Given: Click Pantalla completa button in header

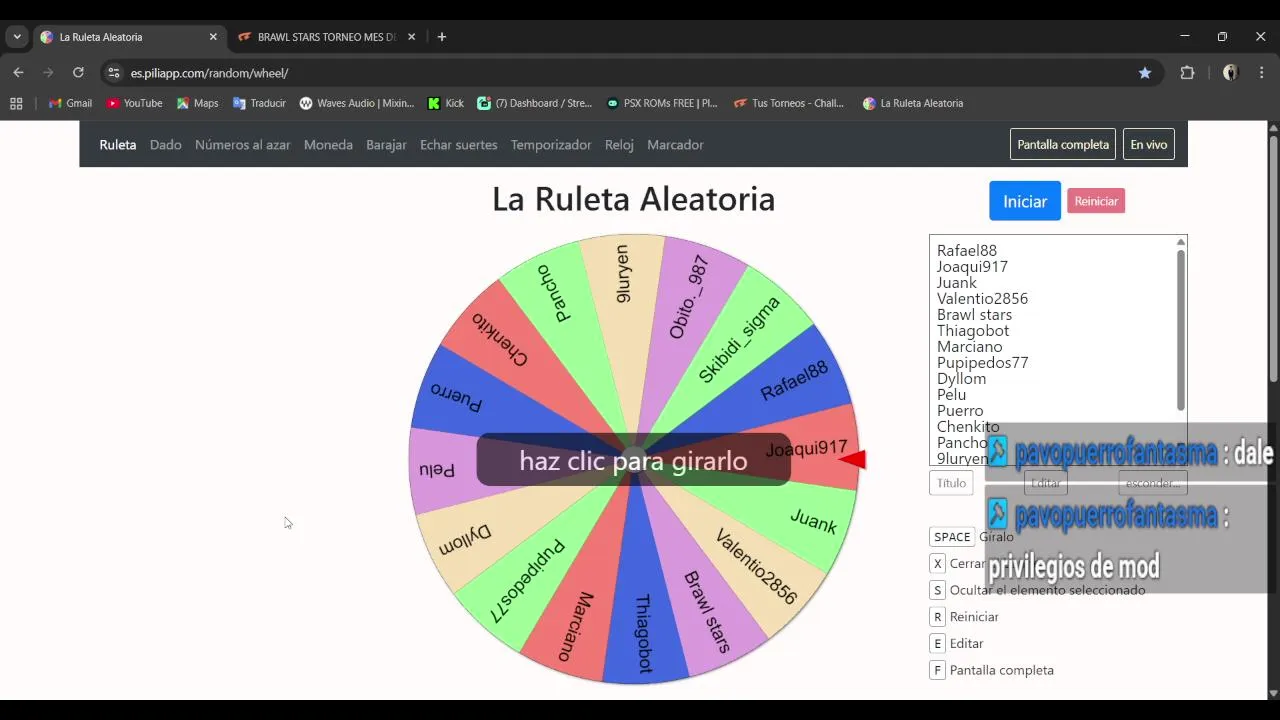Looking at the screenshot, I should pyautogui.click(x=1063, y=145).
